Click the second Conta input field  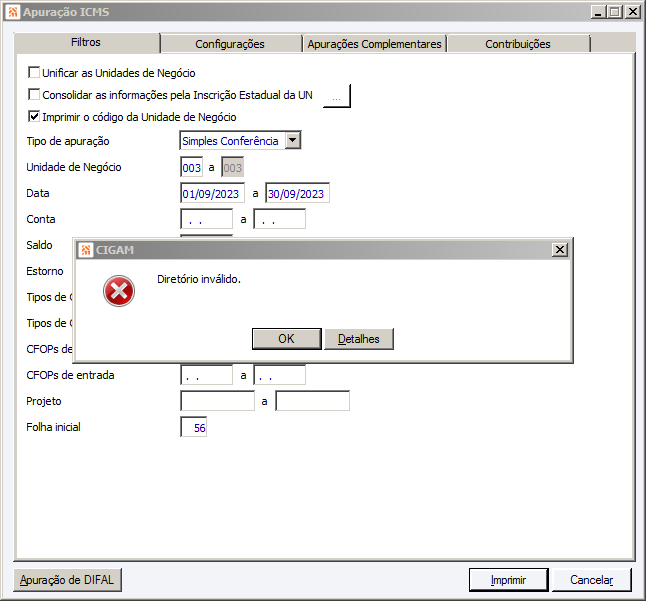click(x=280, y=219)
